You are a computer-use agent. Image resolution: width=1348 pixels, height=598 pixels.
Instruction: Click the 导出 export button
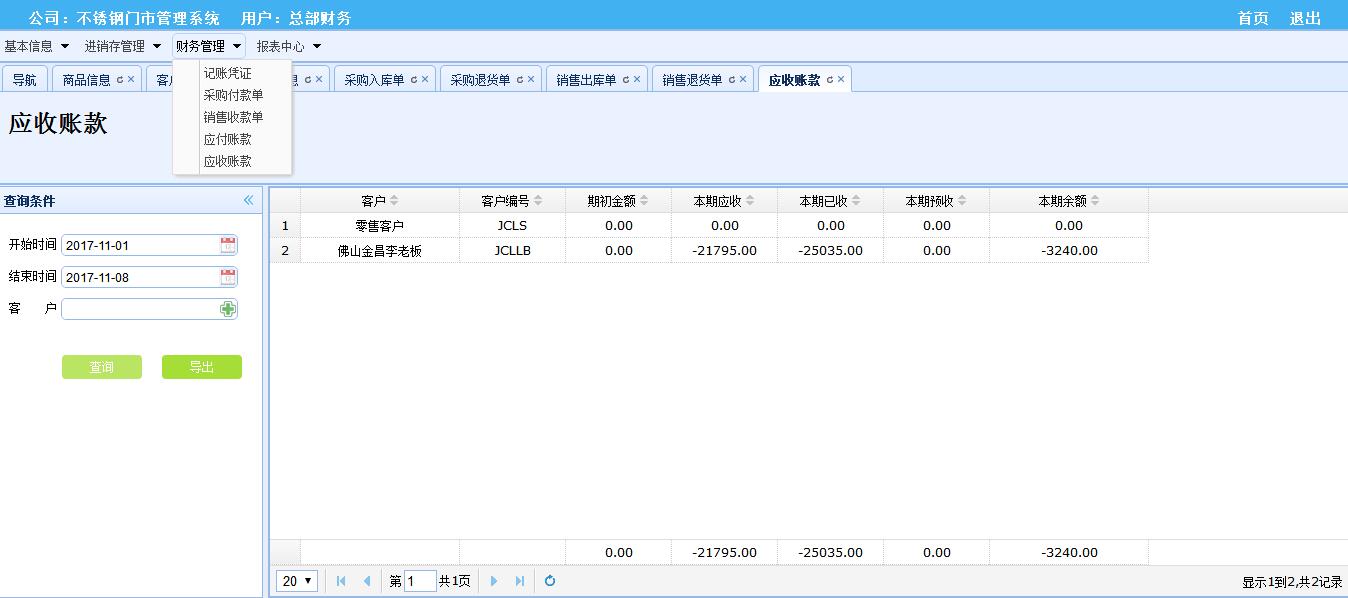202,367
